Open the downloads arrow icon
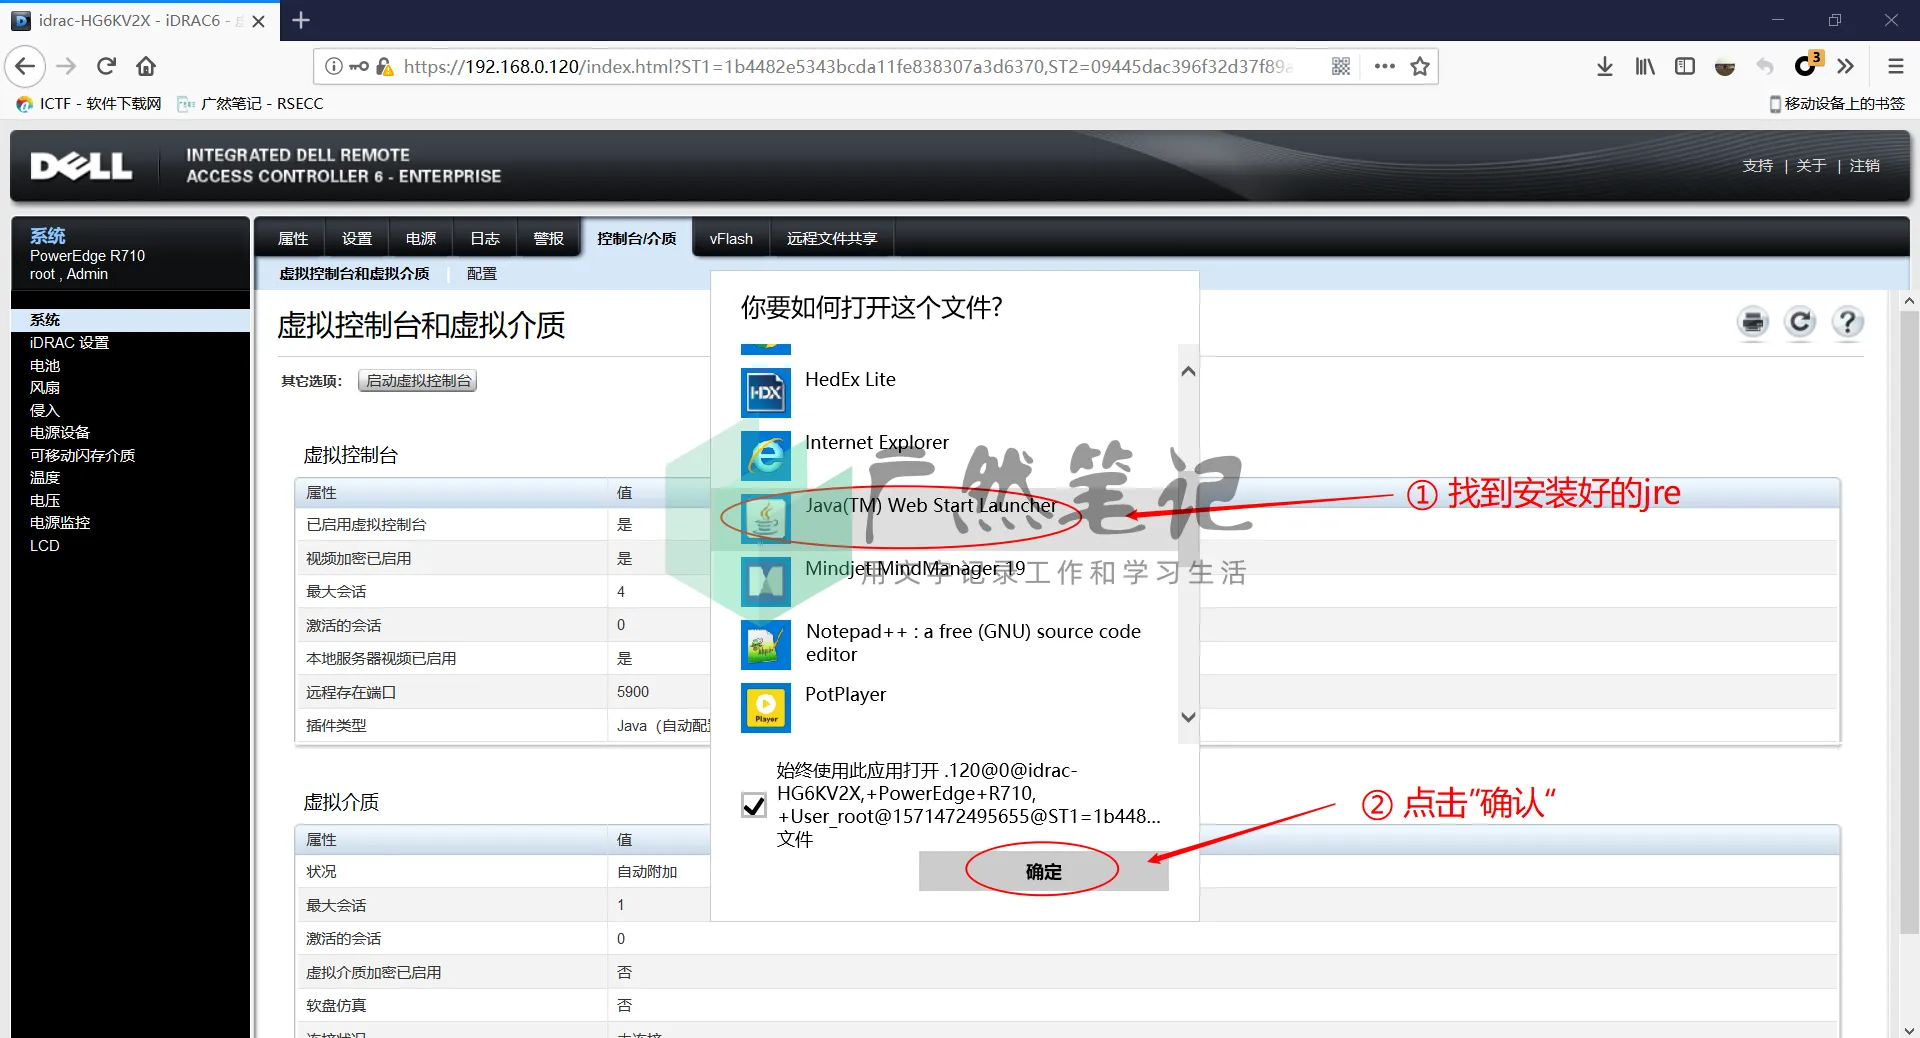Image resolution: width=1920 pixels, height=1038 pixels. (x=1605, y=66)
